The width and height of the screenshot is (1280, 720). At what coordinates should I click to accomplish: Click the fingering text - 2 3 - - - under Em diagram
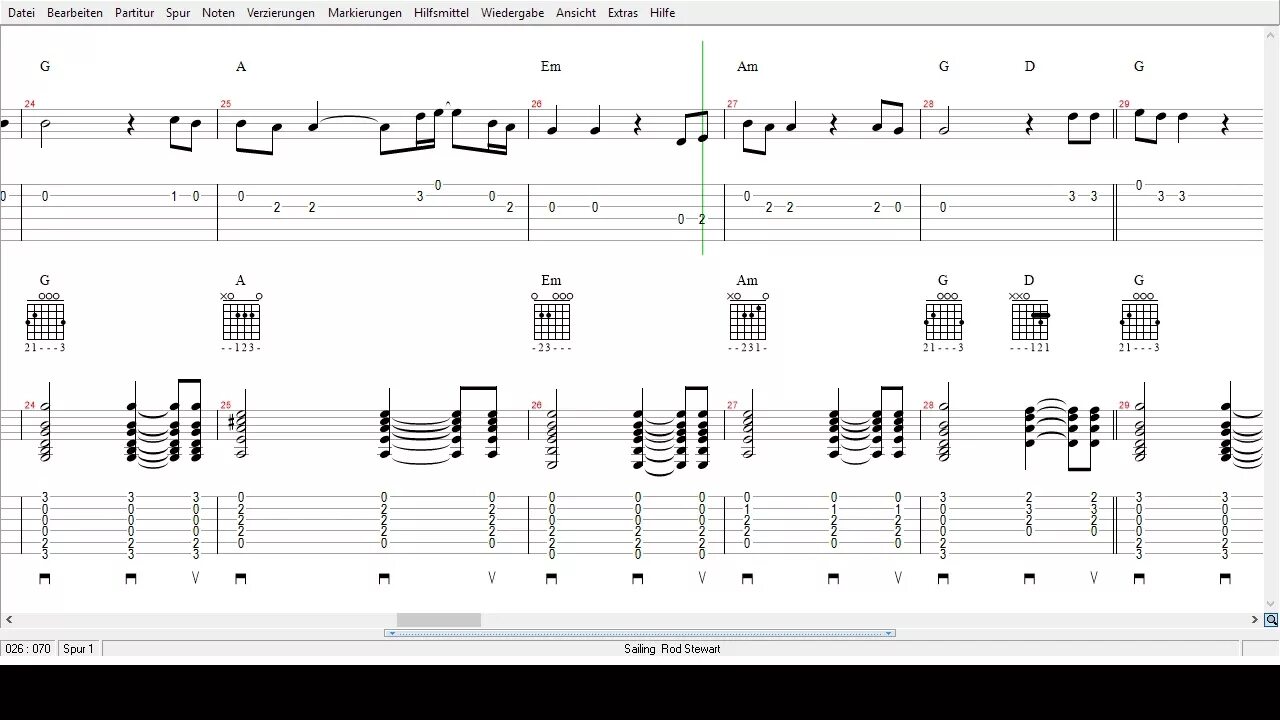coord(551,348)
